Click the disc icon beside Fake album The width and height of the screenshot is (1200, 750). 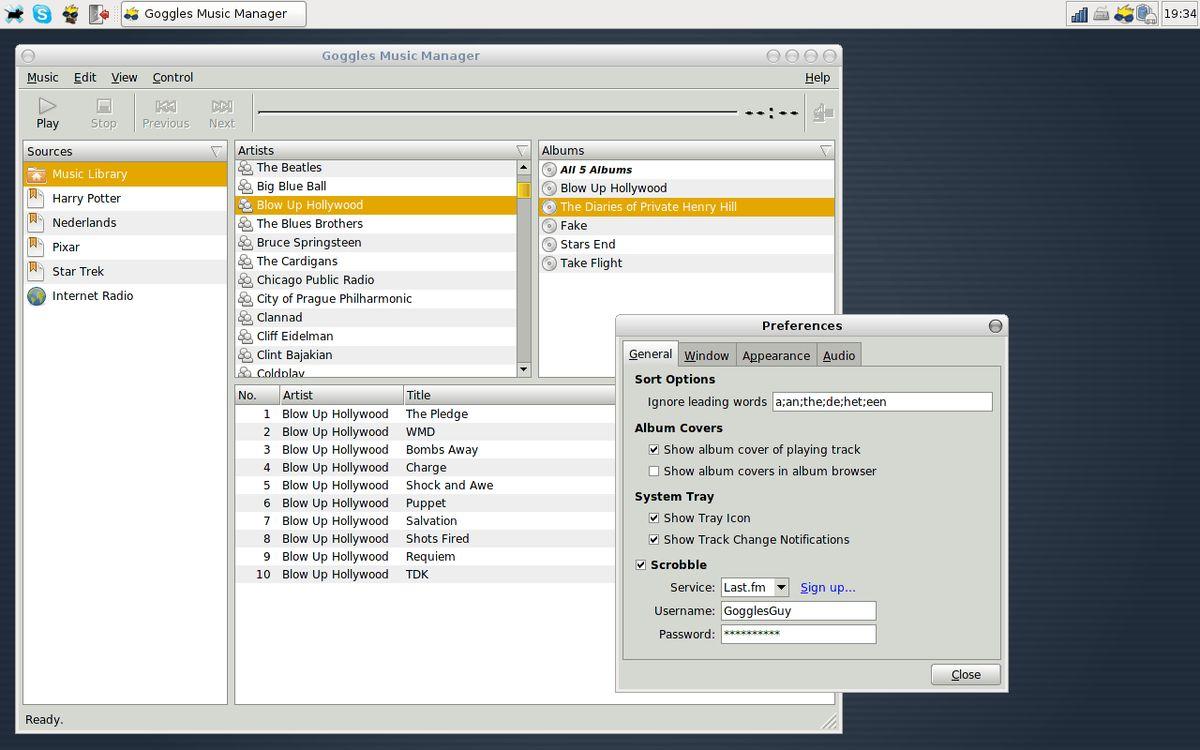(549, 226)
